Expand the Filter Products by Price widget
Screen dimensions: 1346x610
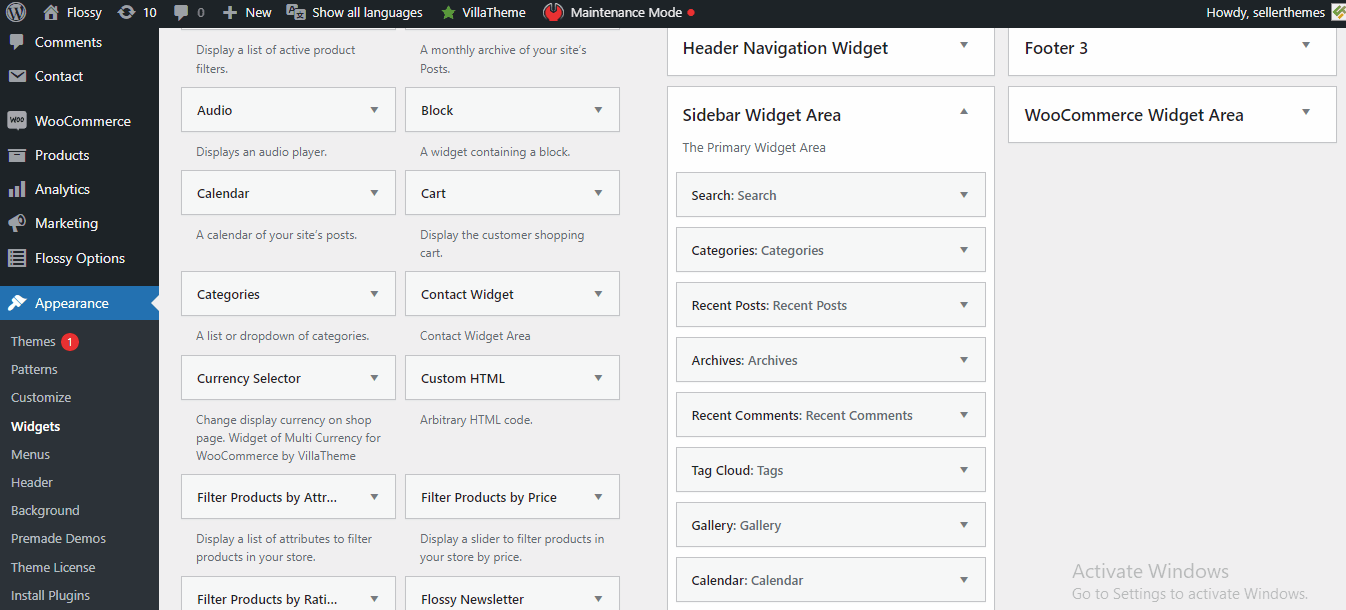click(598, 497)
